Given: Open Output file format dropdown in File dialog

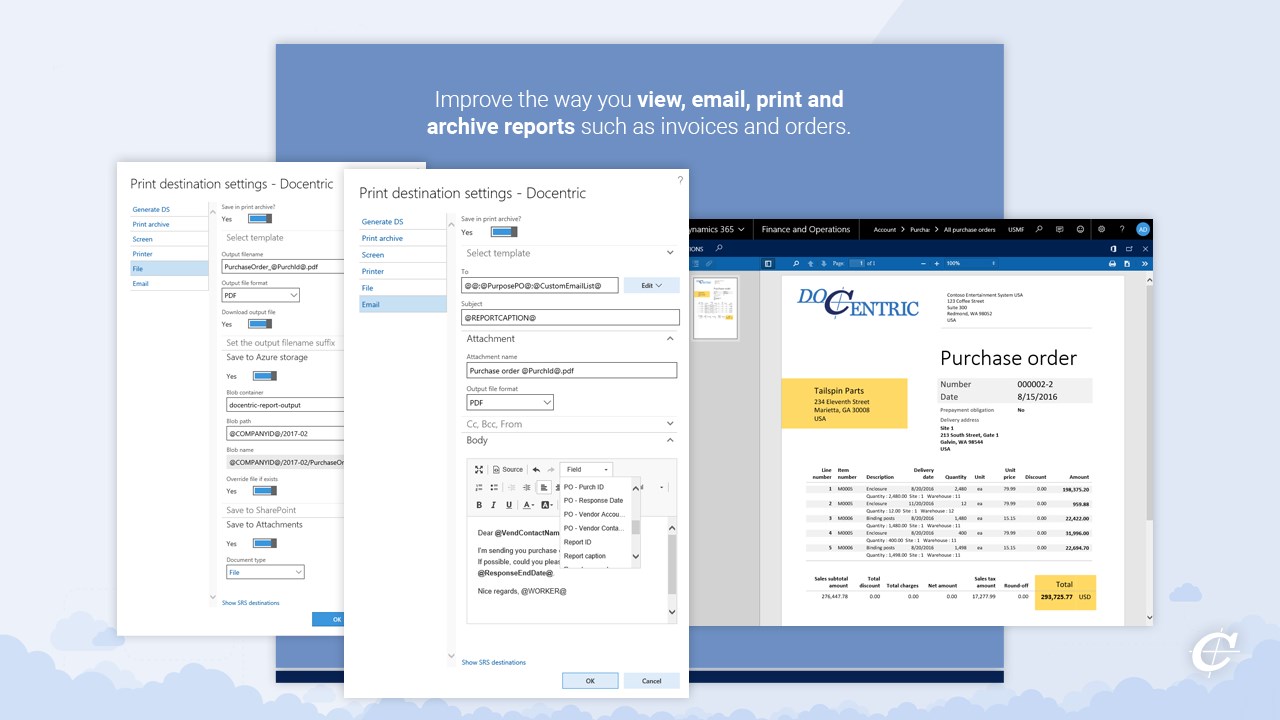Looking at the screenshot, I should [260, 295].
